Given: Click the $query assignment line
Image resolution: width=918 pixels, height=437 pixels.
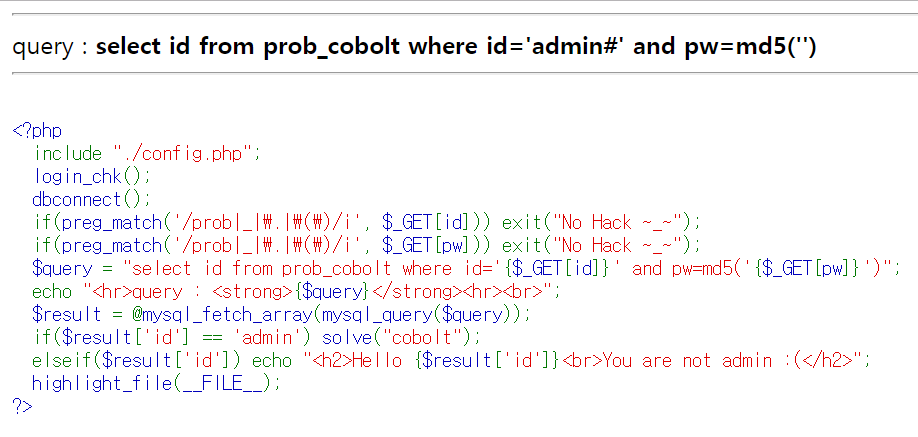Looking at the screenshot, I should [466, 269].
